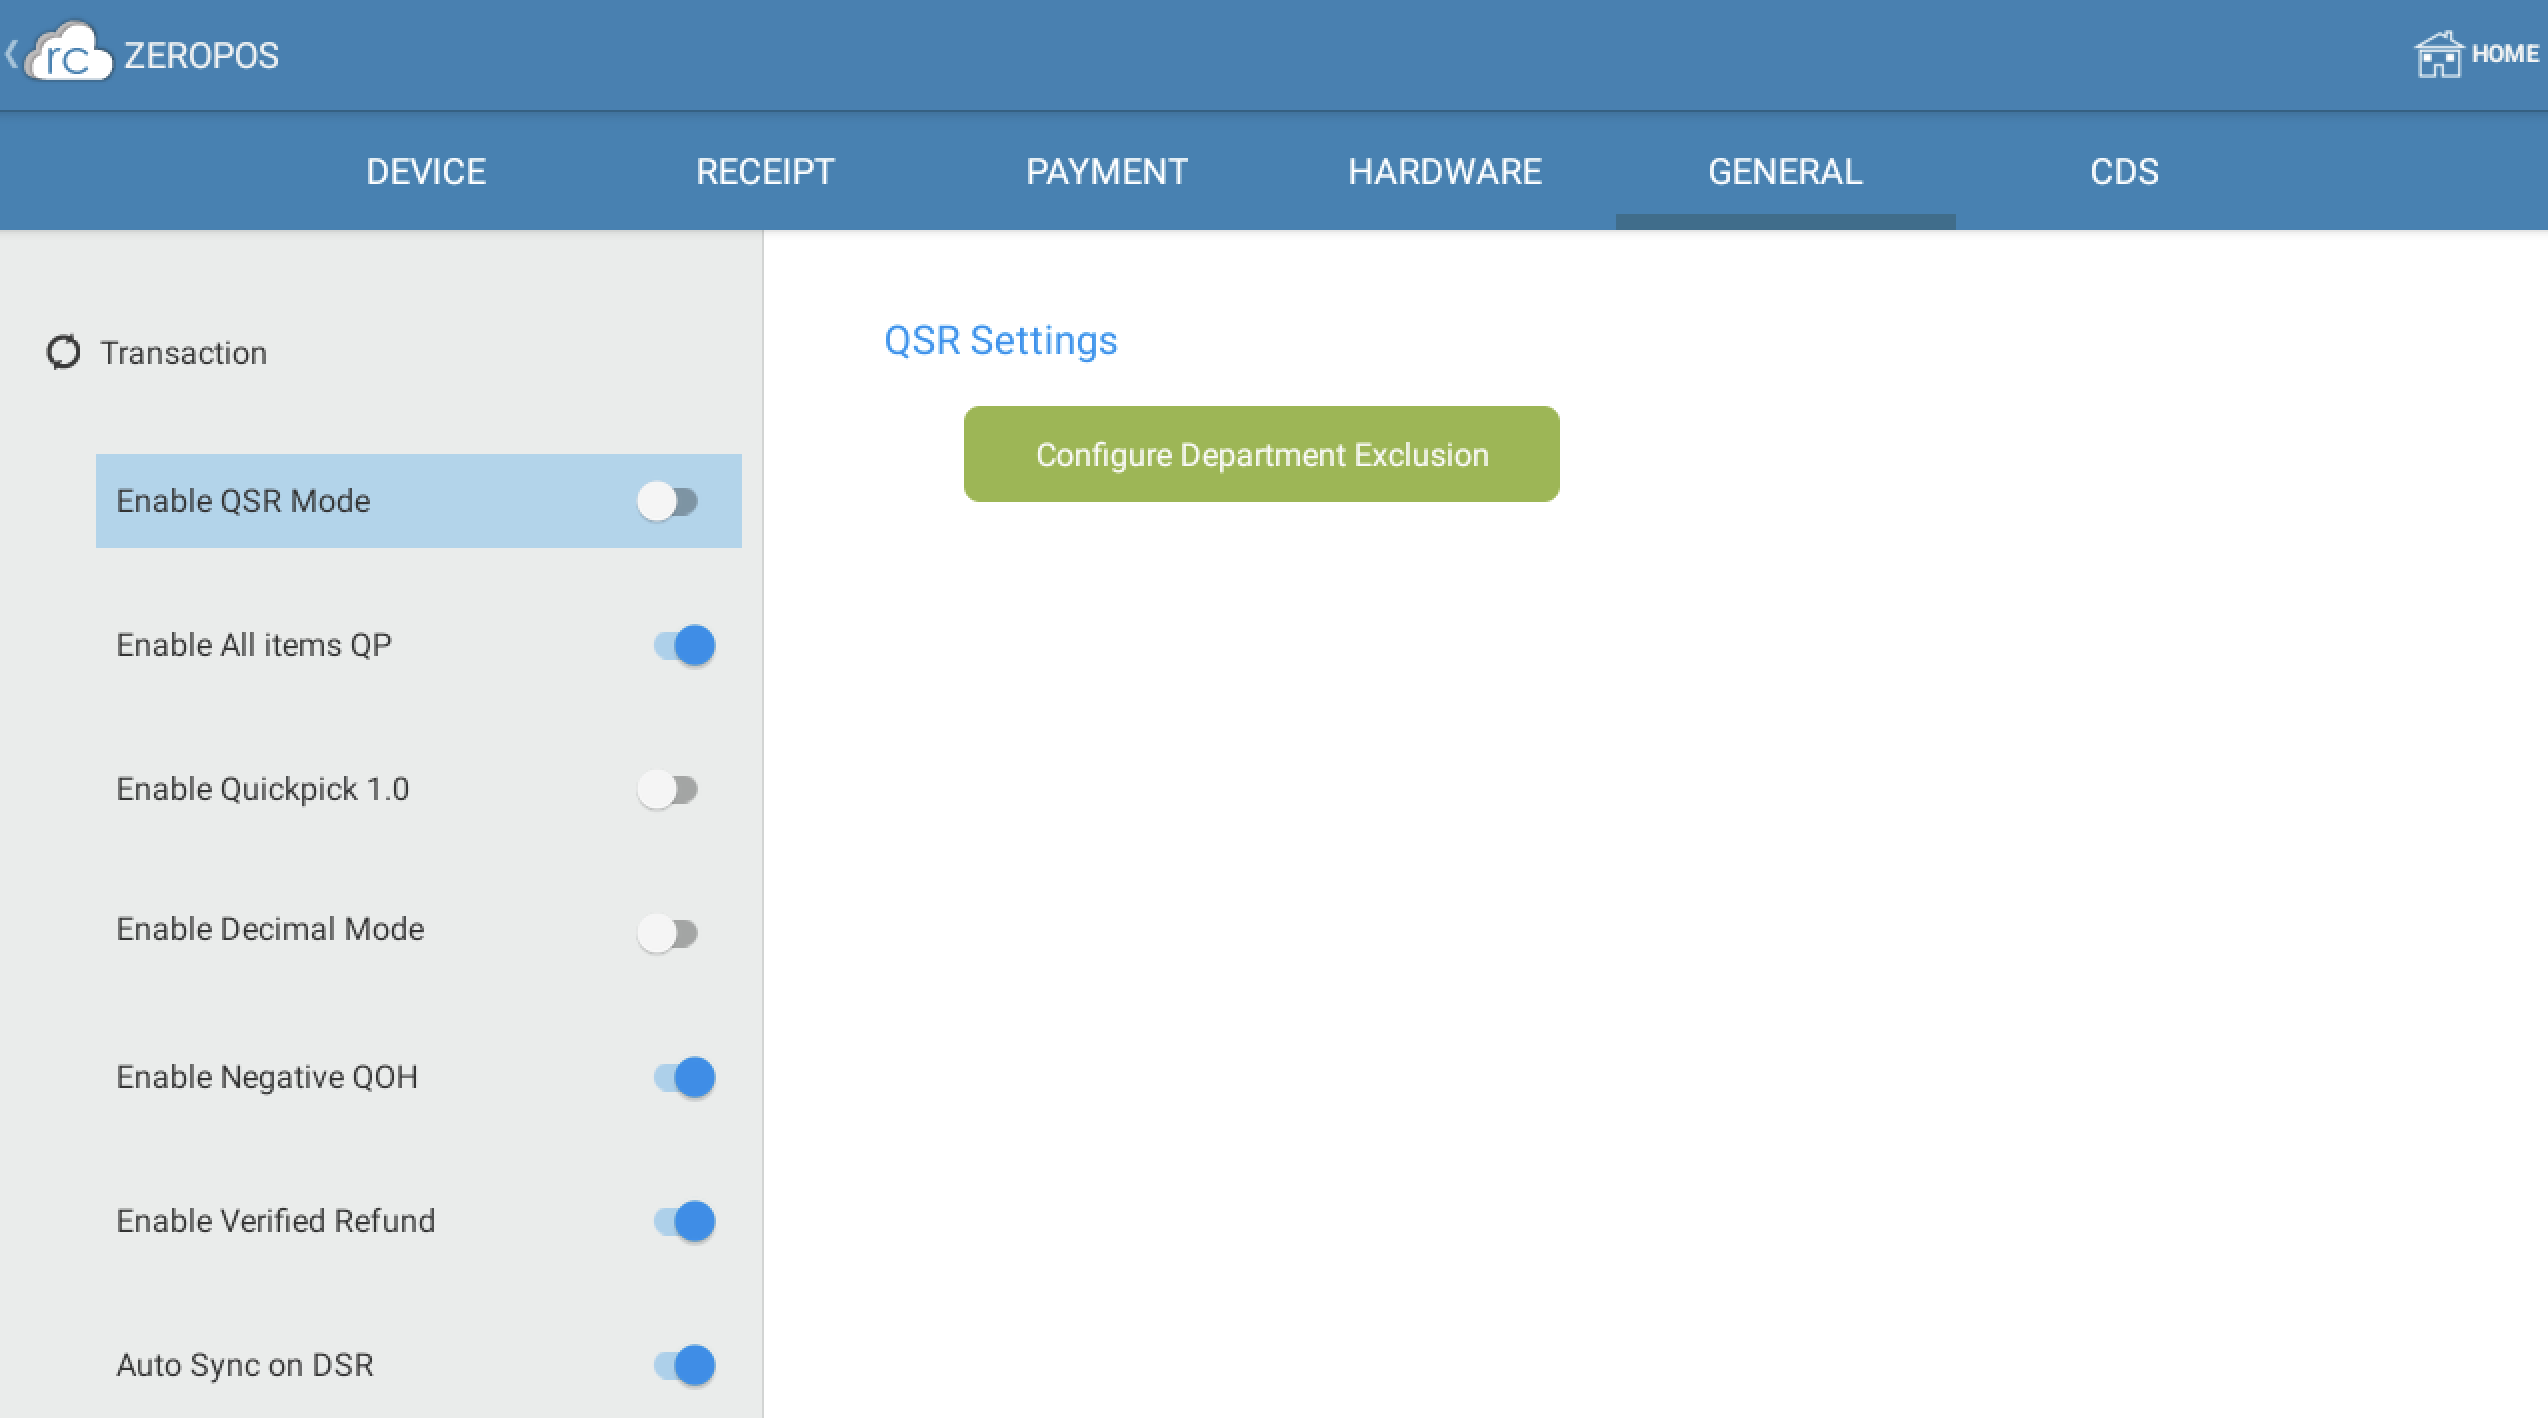Open the DEVICE tab

(x=426, y=171)
